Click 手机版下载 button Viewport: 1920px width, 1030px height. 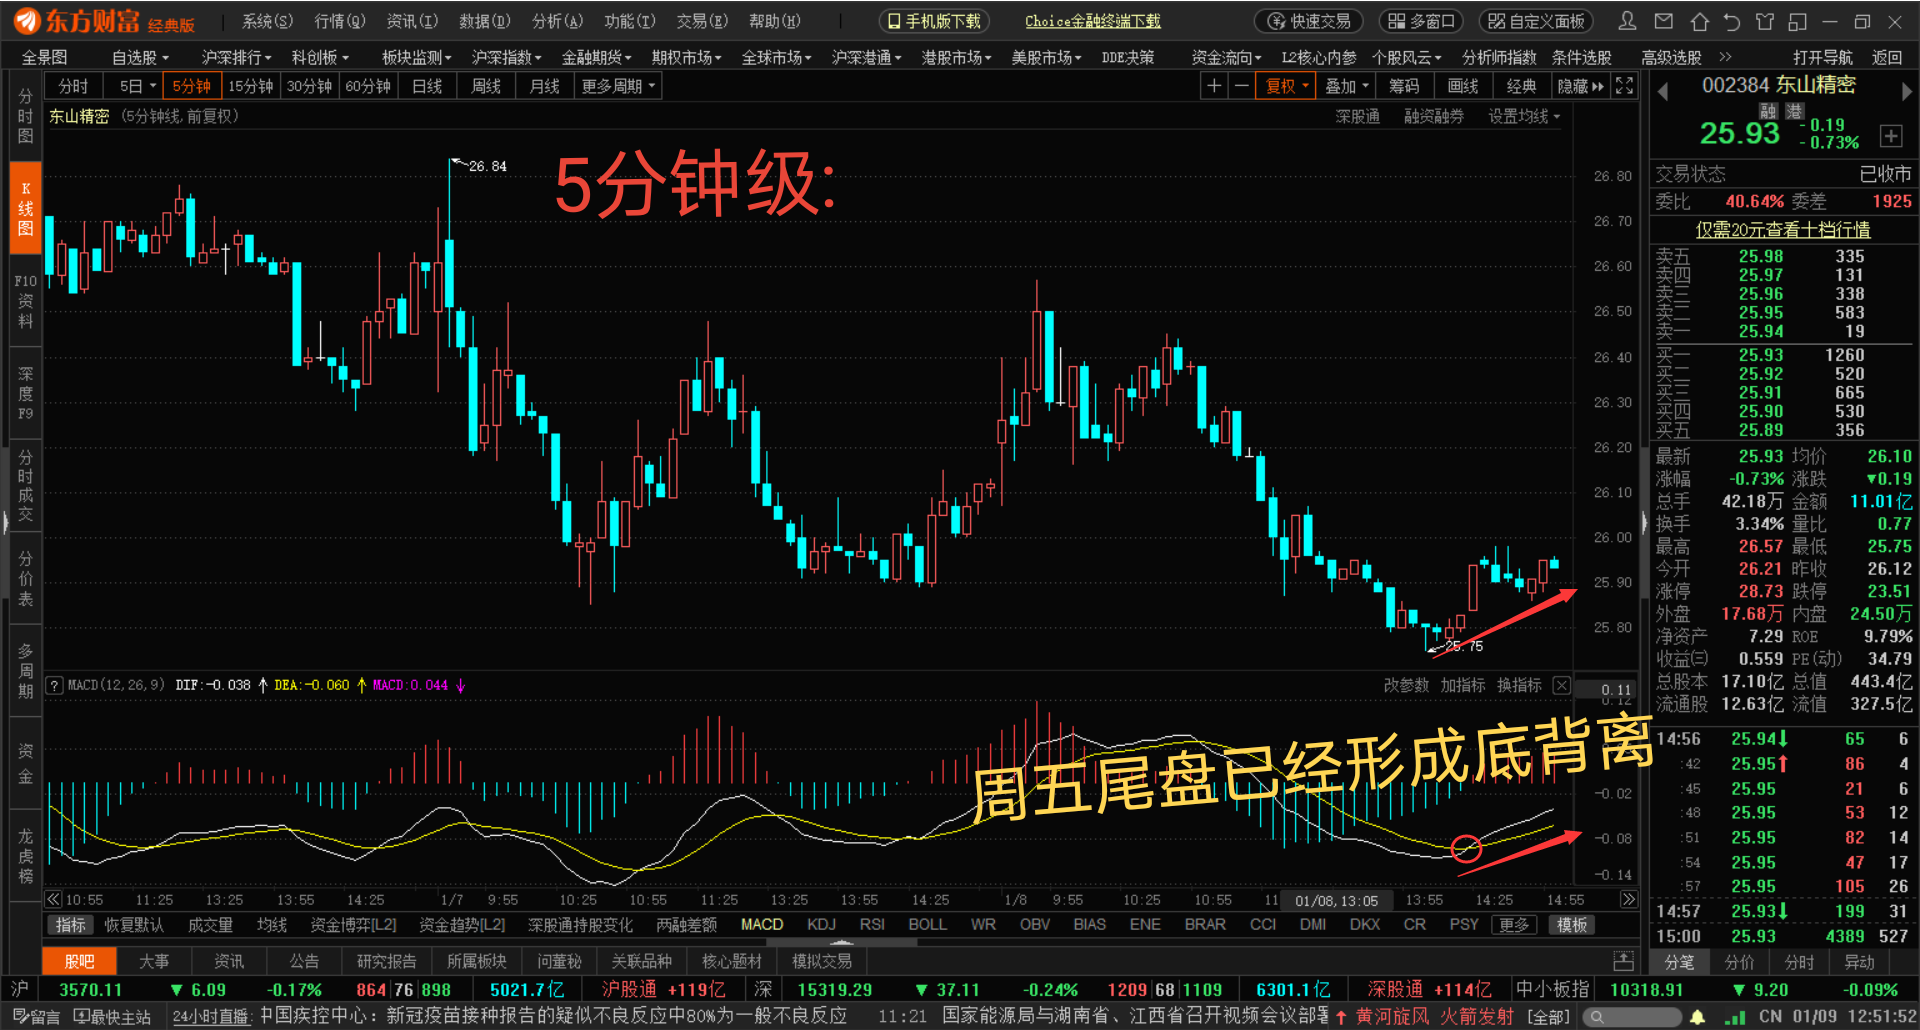(x=934, y=21)
